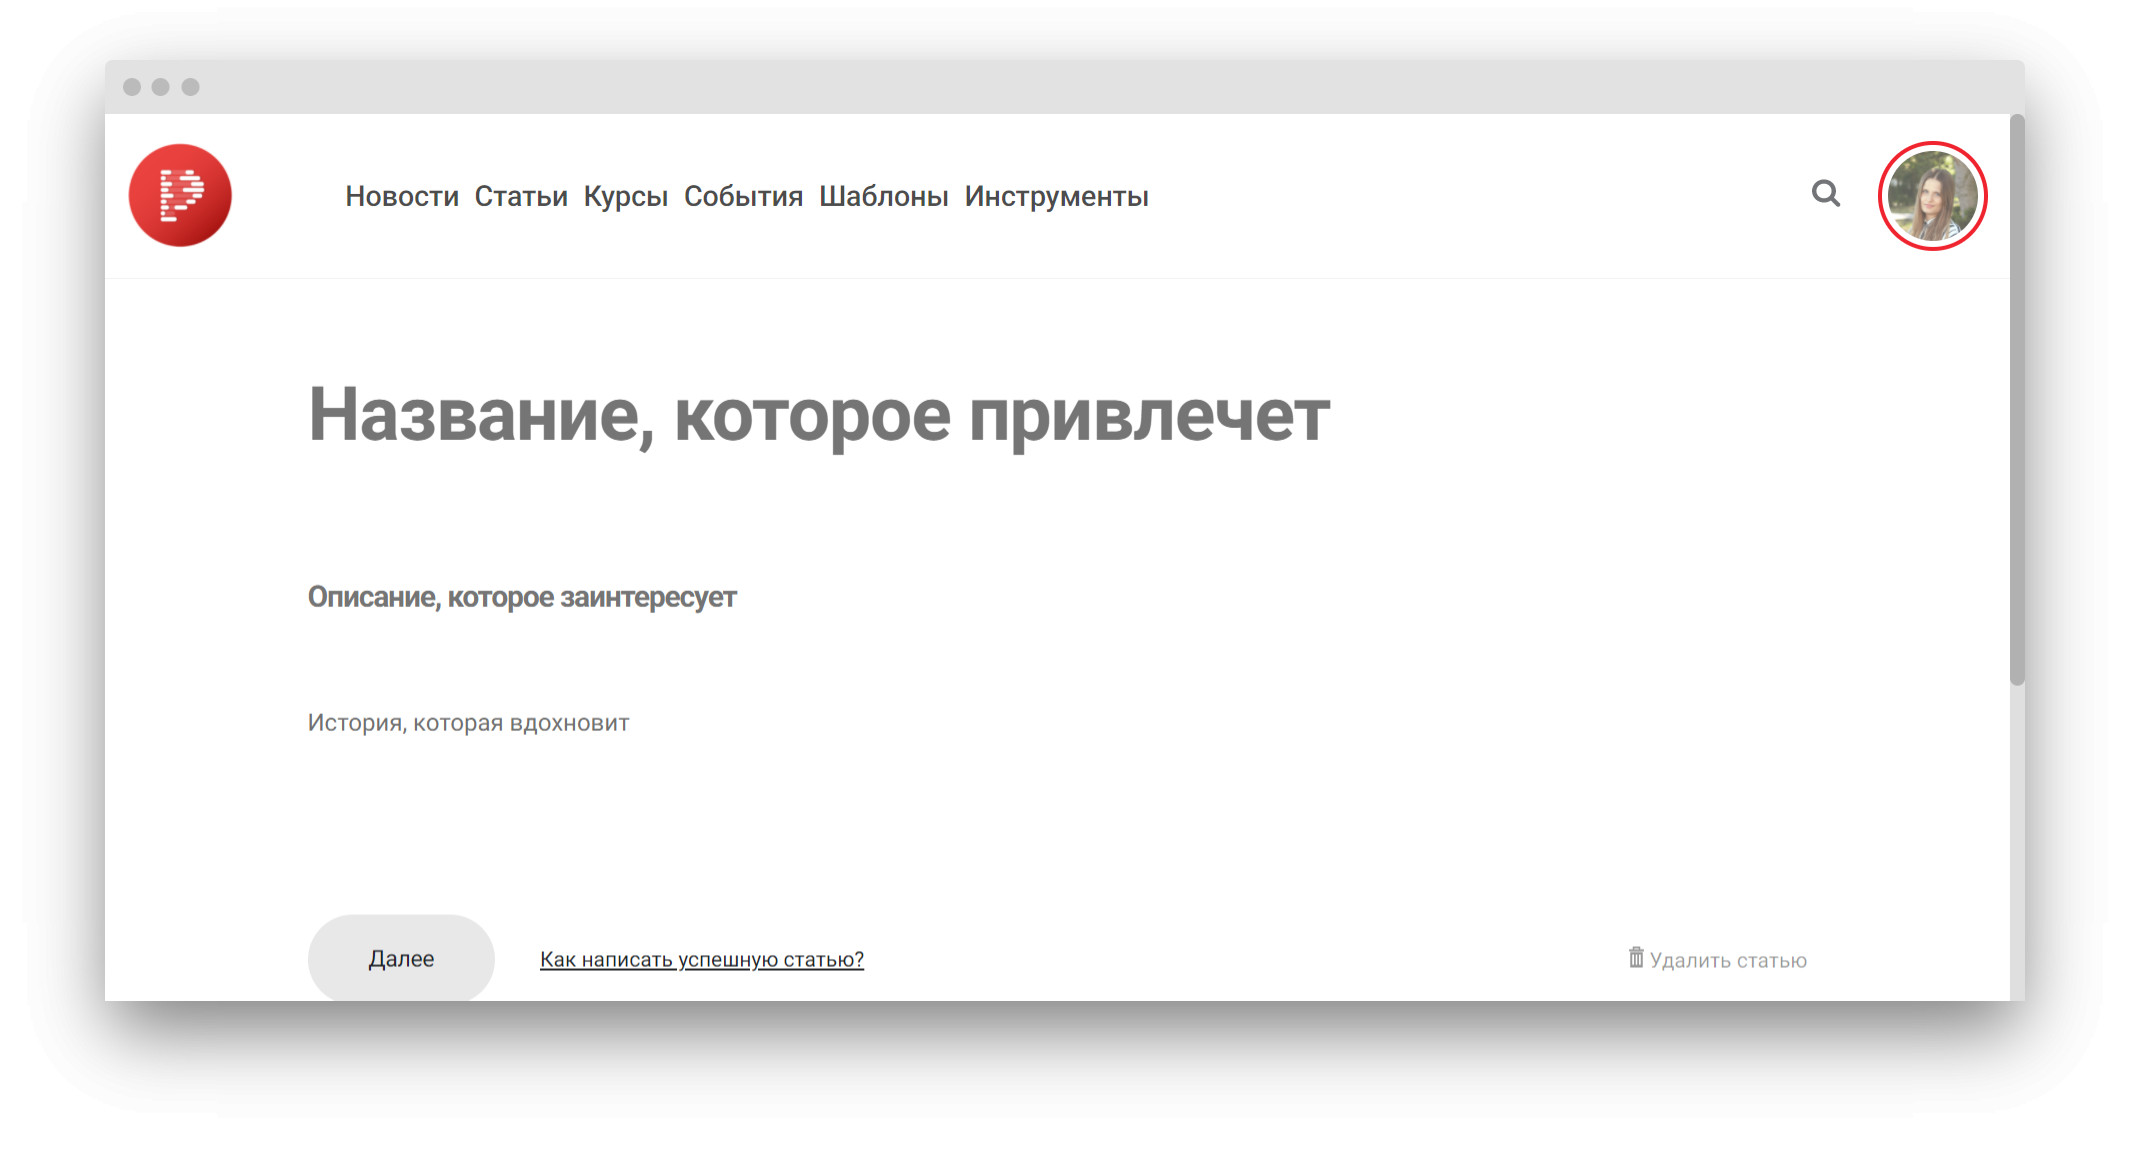The height and width of the screenshot is (1150, 2130).
Task: Navigate to Курсы
Action: pos(625,196)
